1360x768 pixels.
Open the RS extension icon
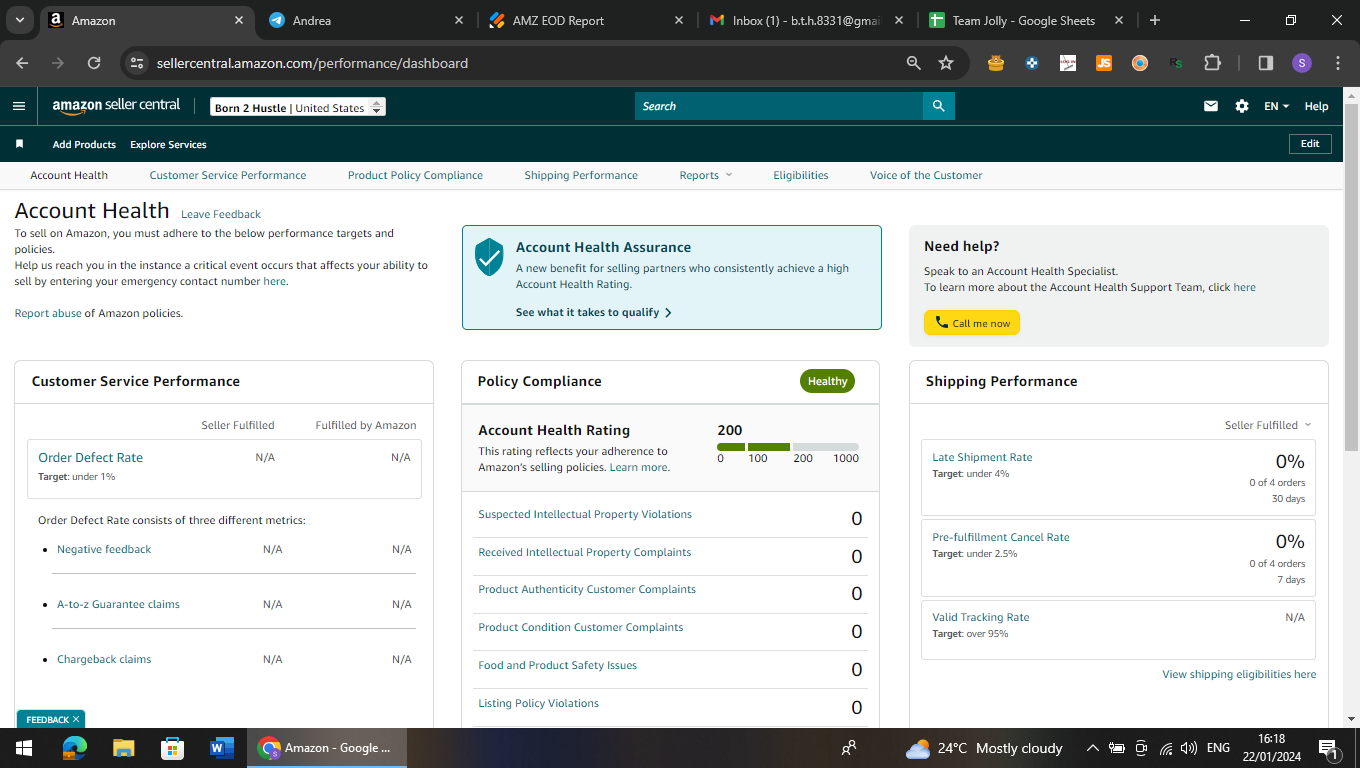point(1176,63)
